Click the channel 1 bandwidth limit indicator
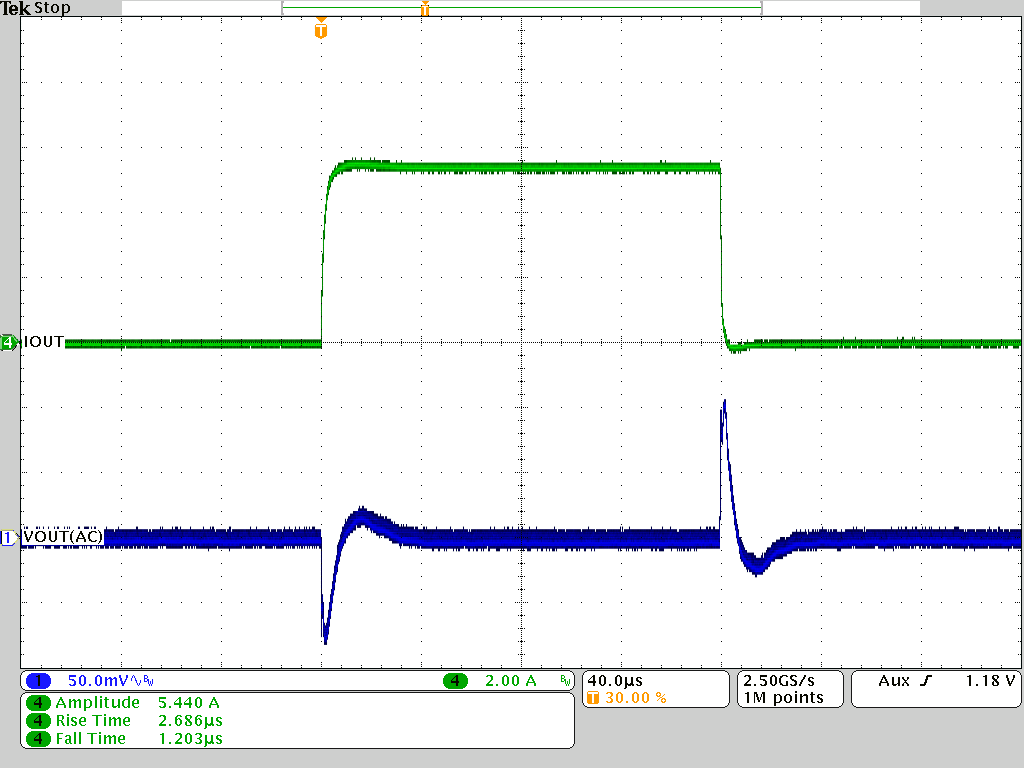 [148, 679]
